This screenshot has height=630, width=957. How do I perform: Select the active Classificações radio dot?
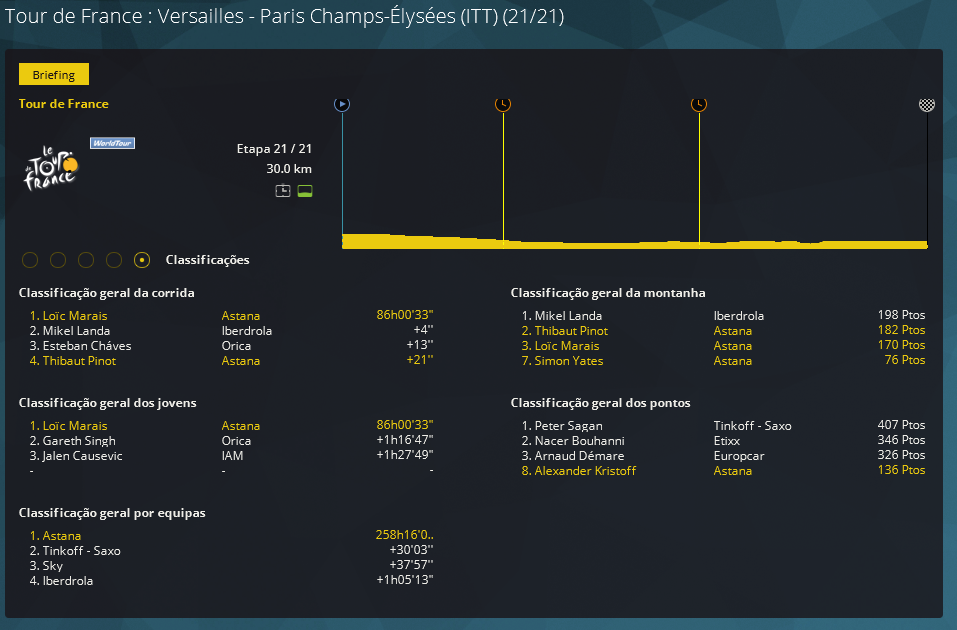pyautogui.click(x=142, y=260)
